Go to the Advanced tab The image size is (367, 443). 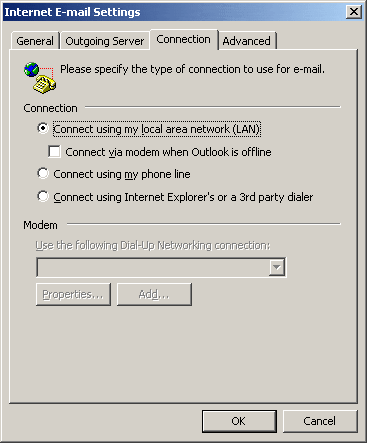coord(246,41)
